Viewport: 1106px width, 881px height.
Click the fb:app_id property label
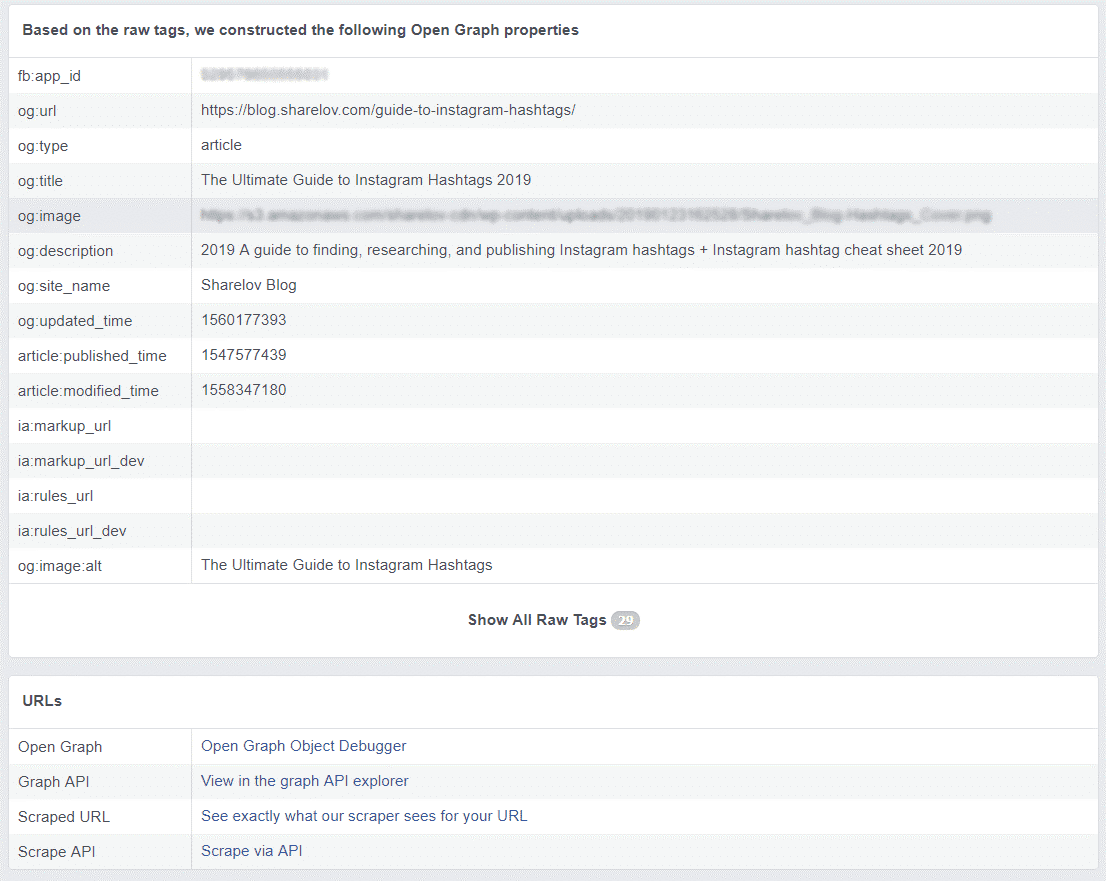(49, 76)
